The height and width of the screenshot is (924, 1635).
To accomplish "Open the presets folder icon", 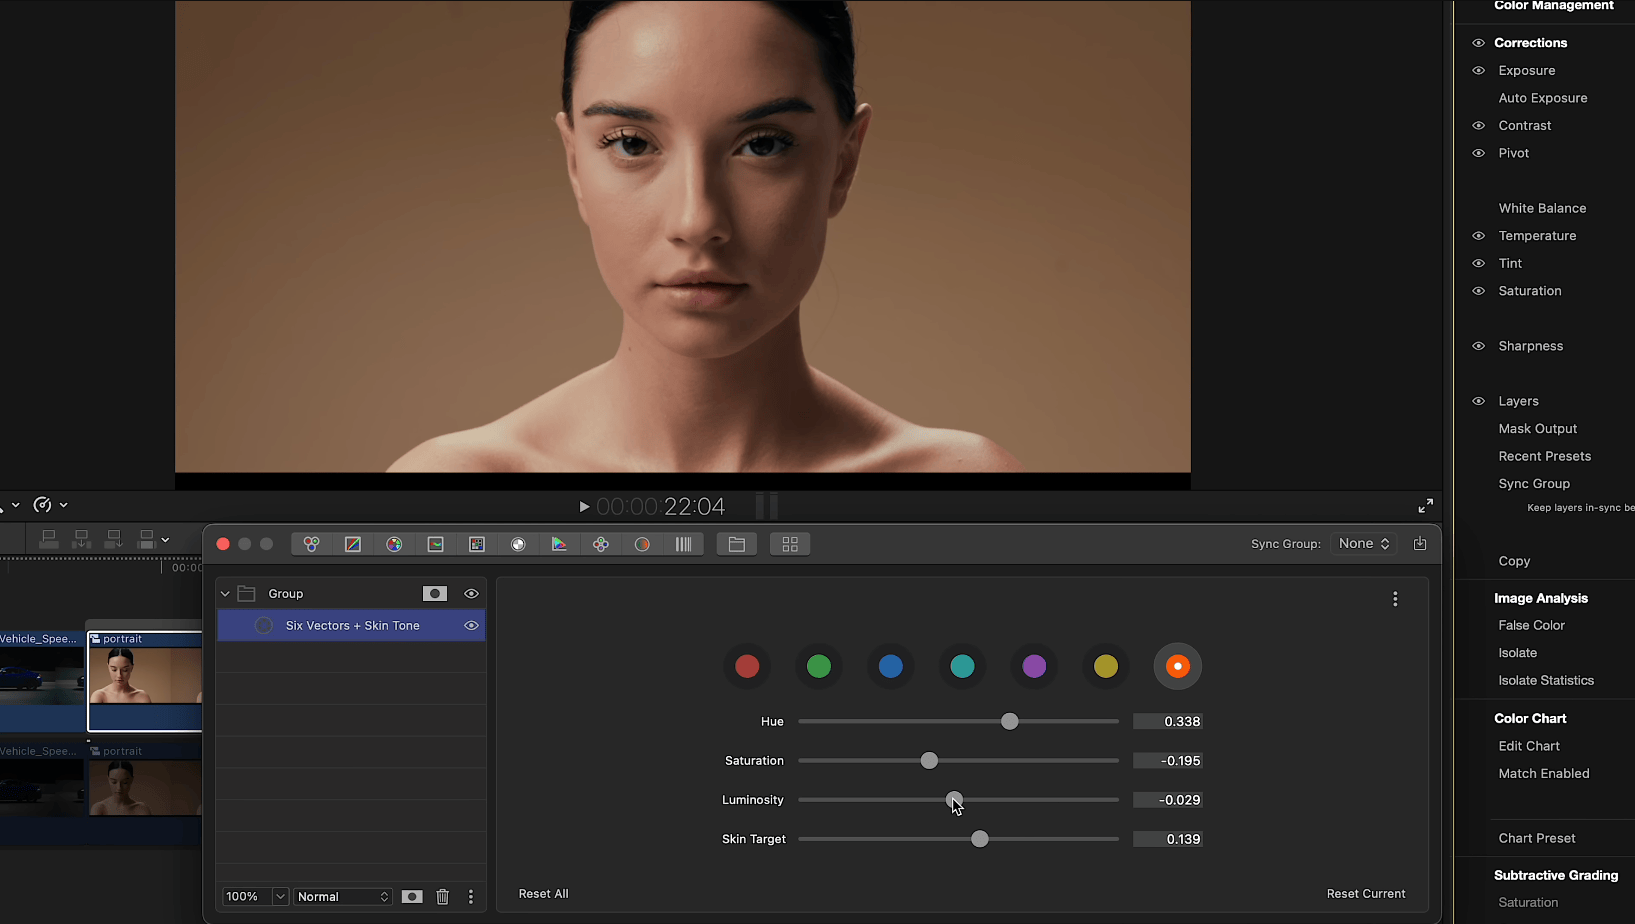I will click(737, 544).
